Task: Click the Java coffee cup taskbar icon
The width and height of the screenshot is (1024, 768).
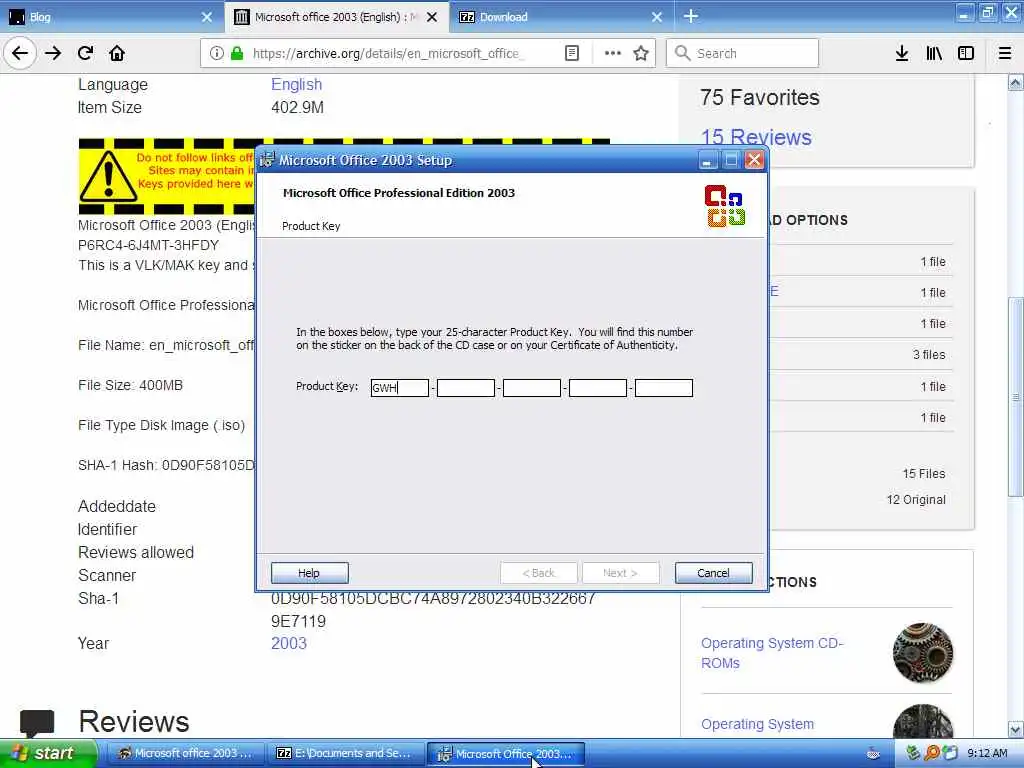Action: [x=873, y=753]
